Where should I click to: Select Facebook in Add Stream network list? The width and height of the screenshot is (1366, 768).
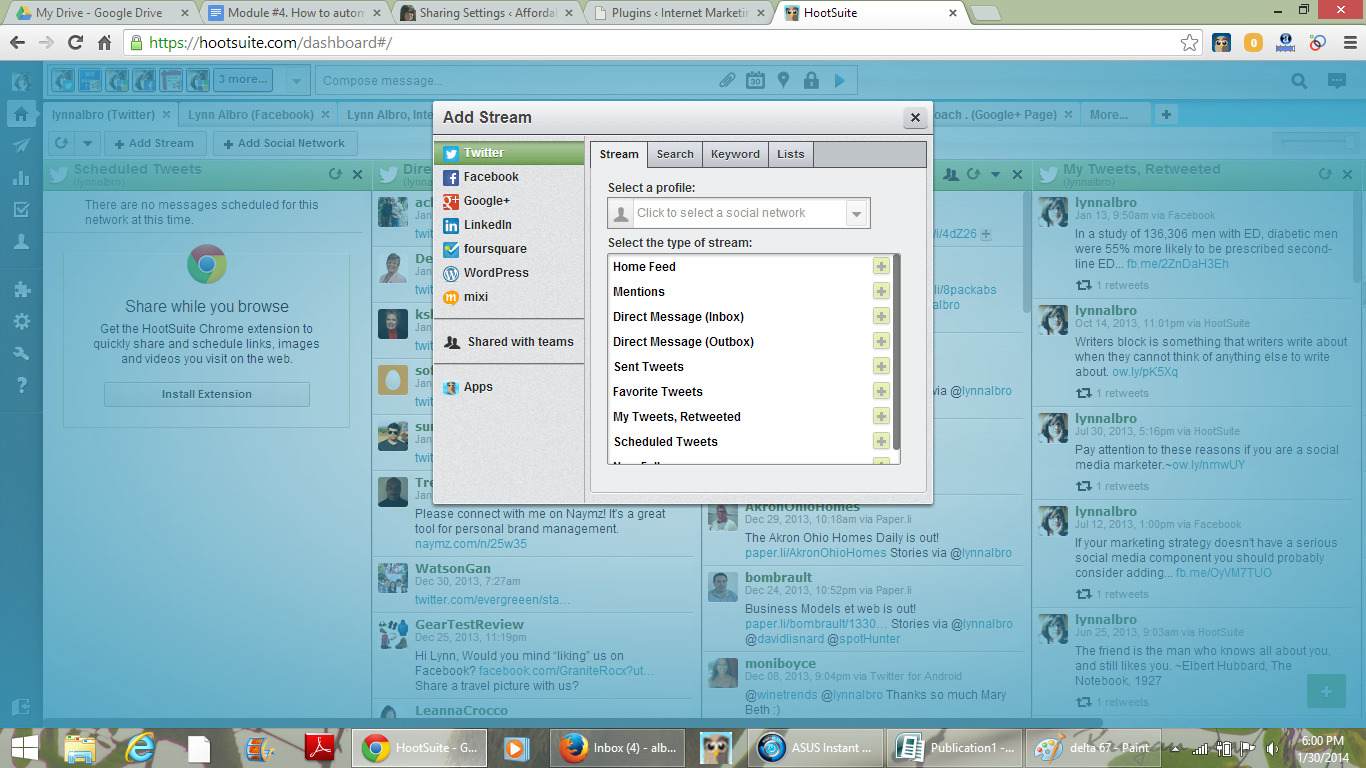(509, 177)
